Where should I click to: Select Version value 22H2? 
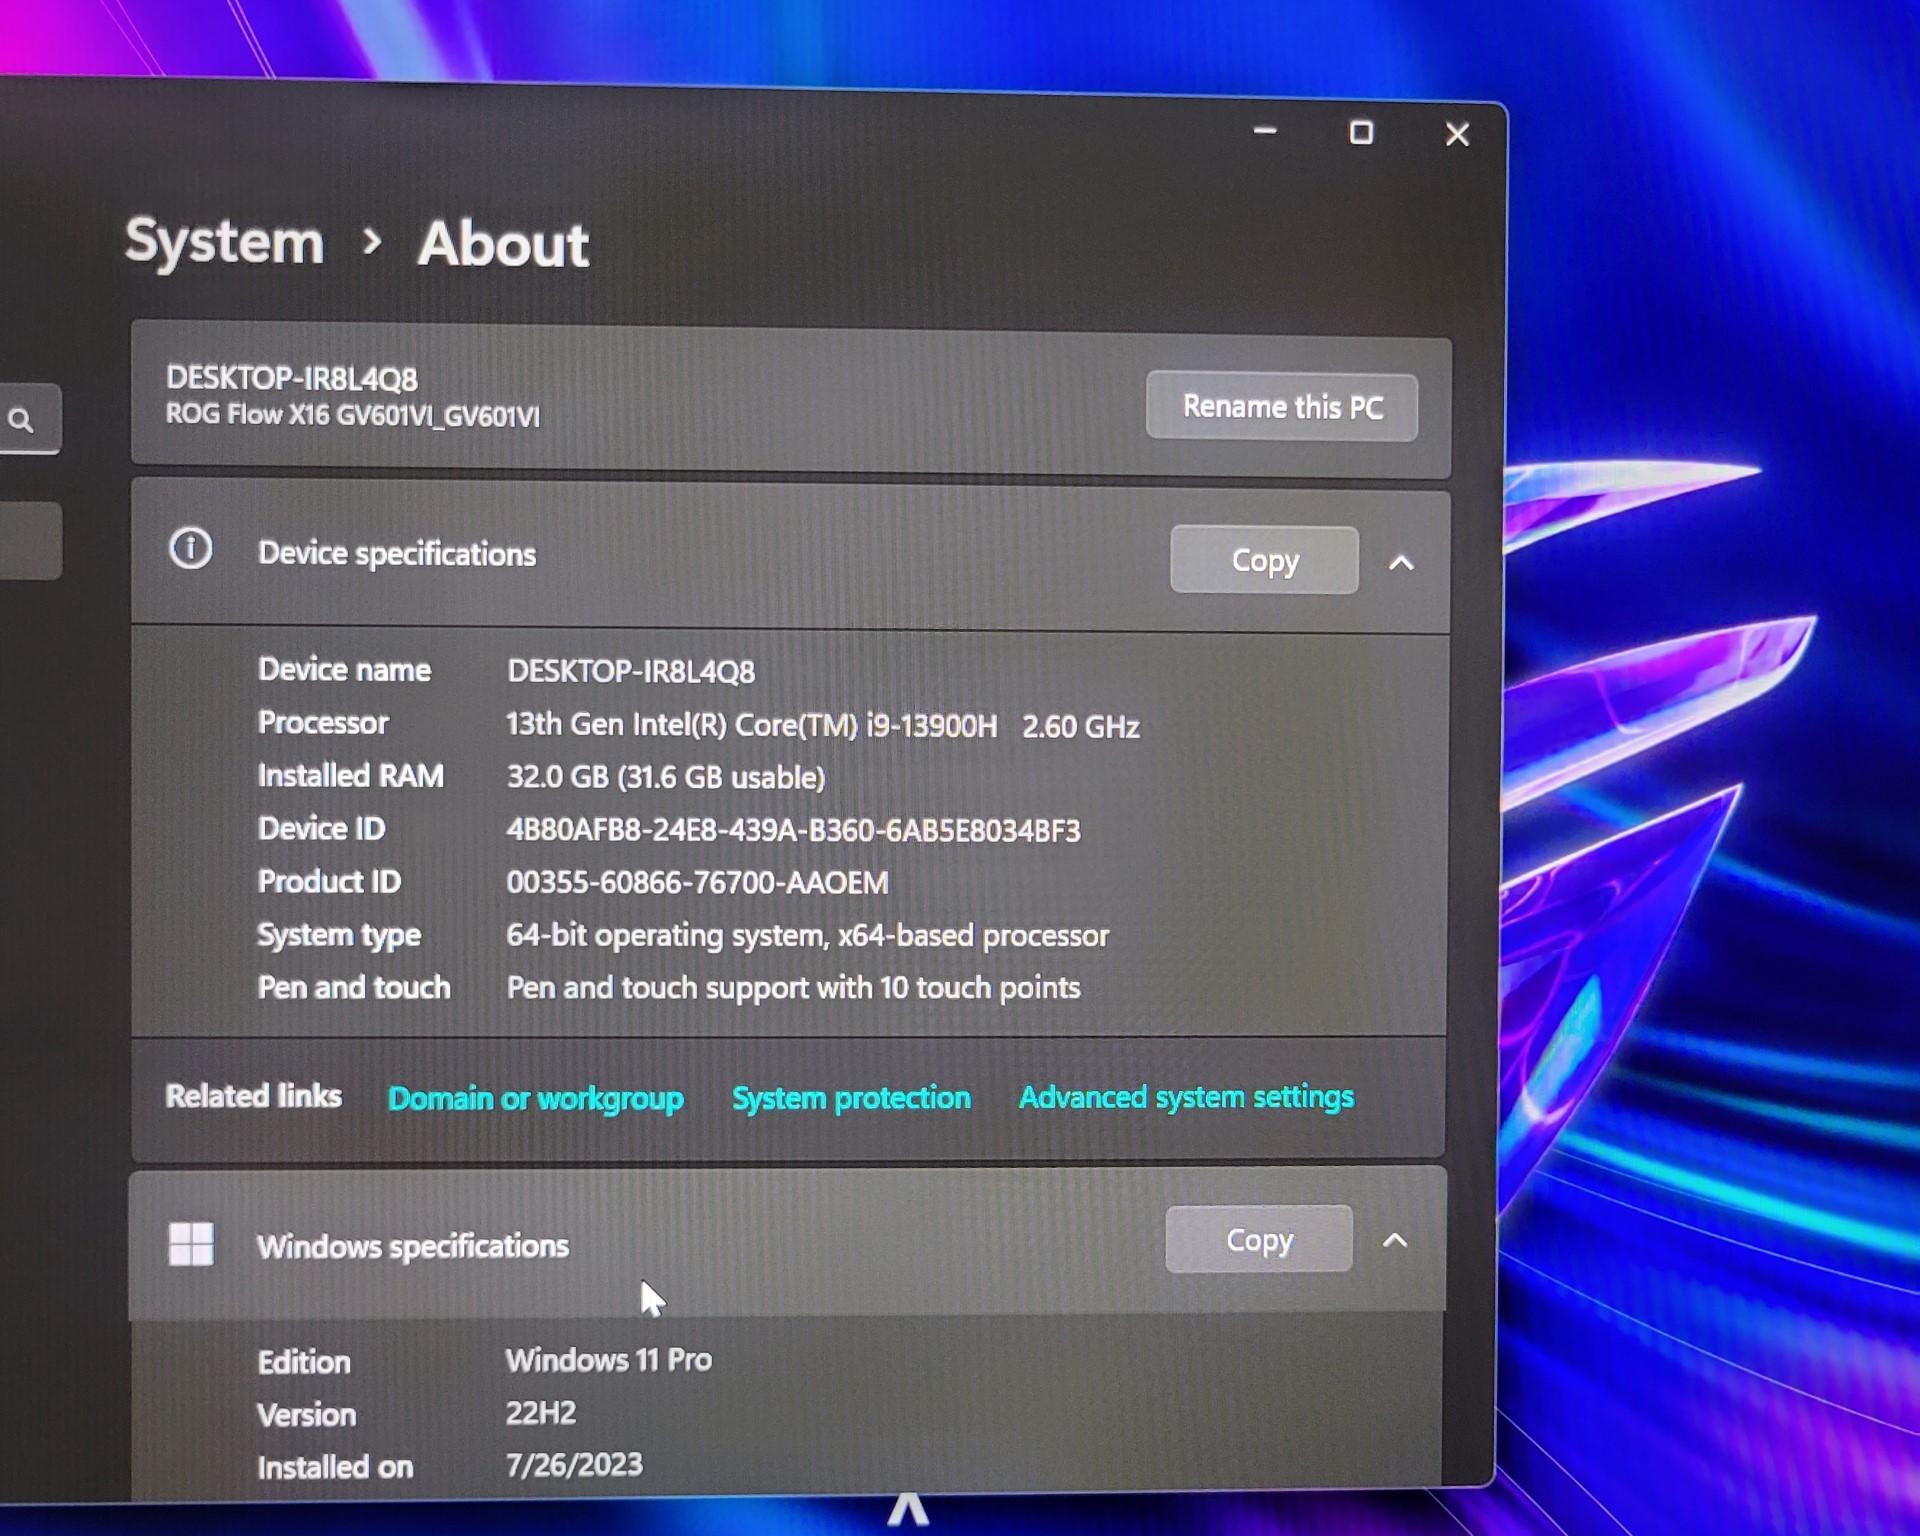point(541,1413)
